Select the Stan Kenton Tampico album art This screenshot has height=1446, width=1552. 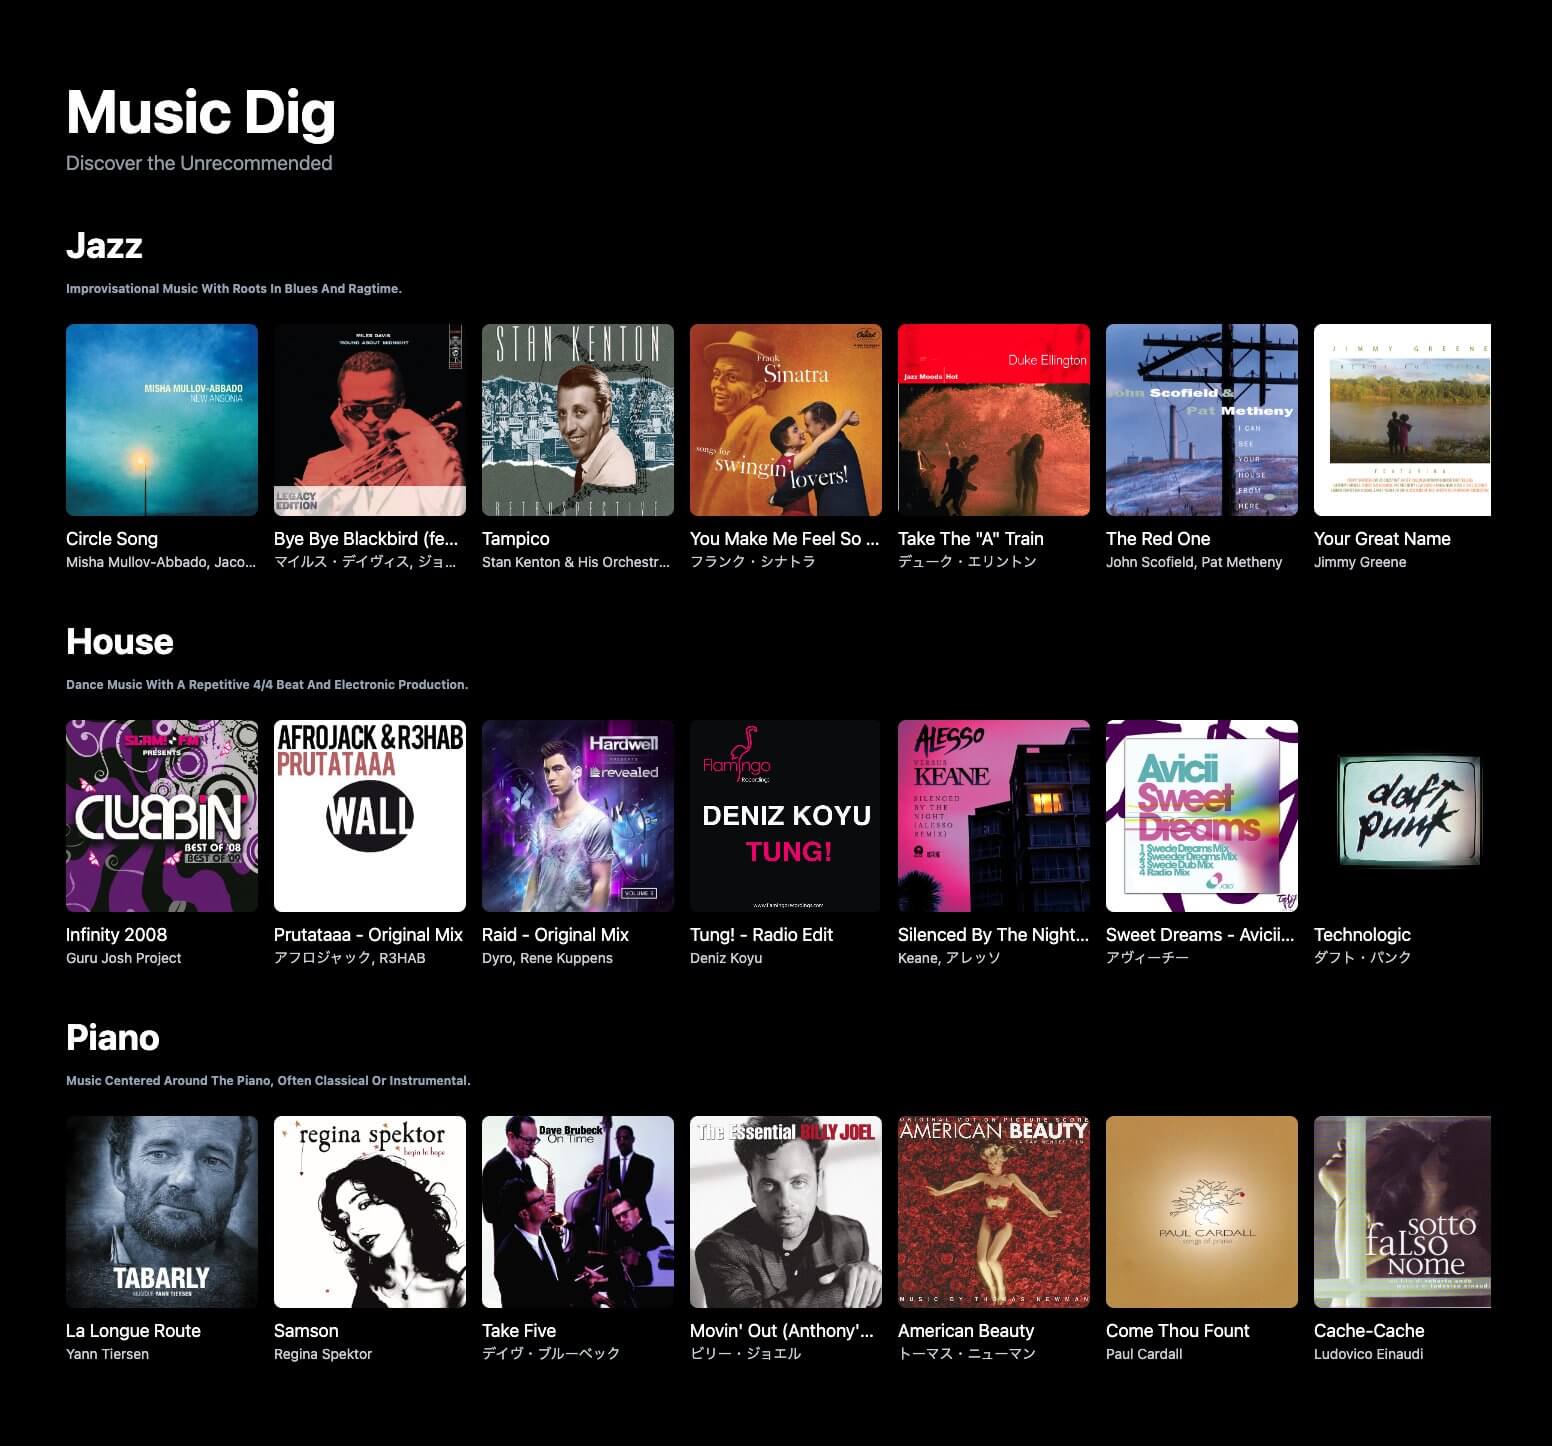(578, 420)
